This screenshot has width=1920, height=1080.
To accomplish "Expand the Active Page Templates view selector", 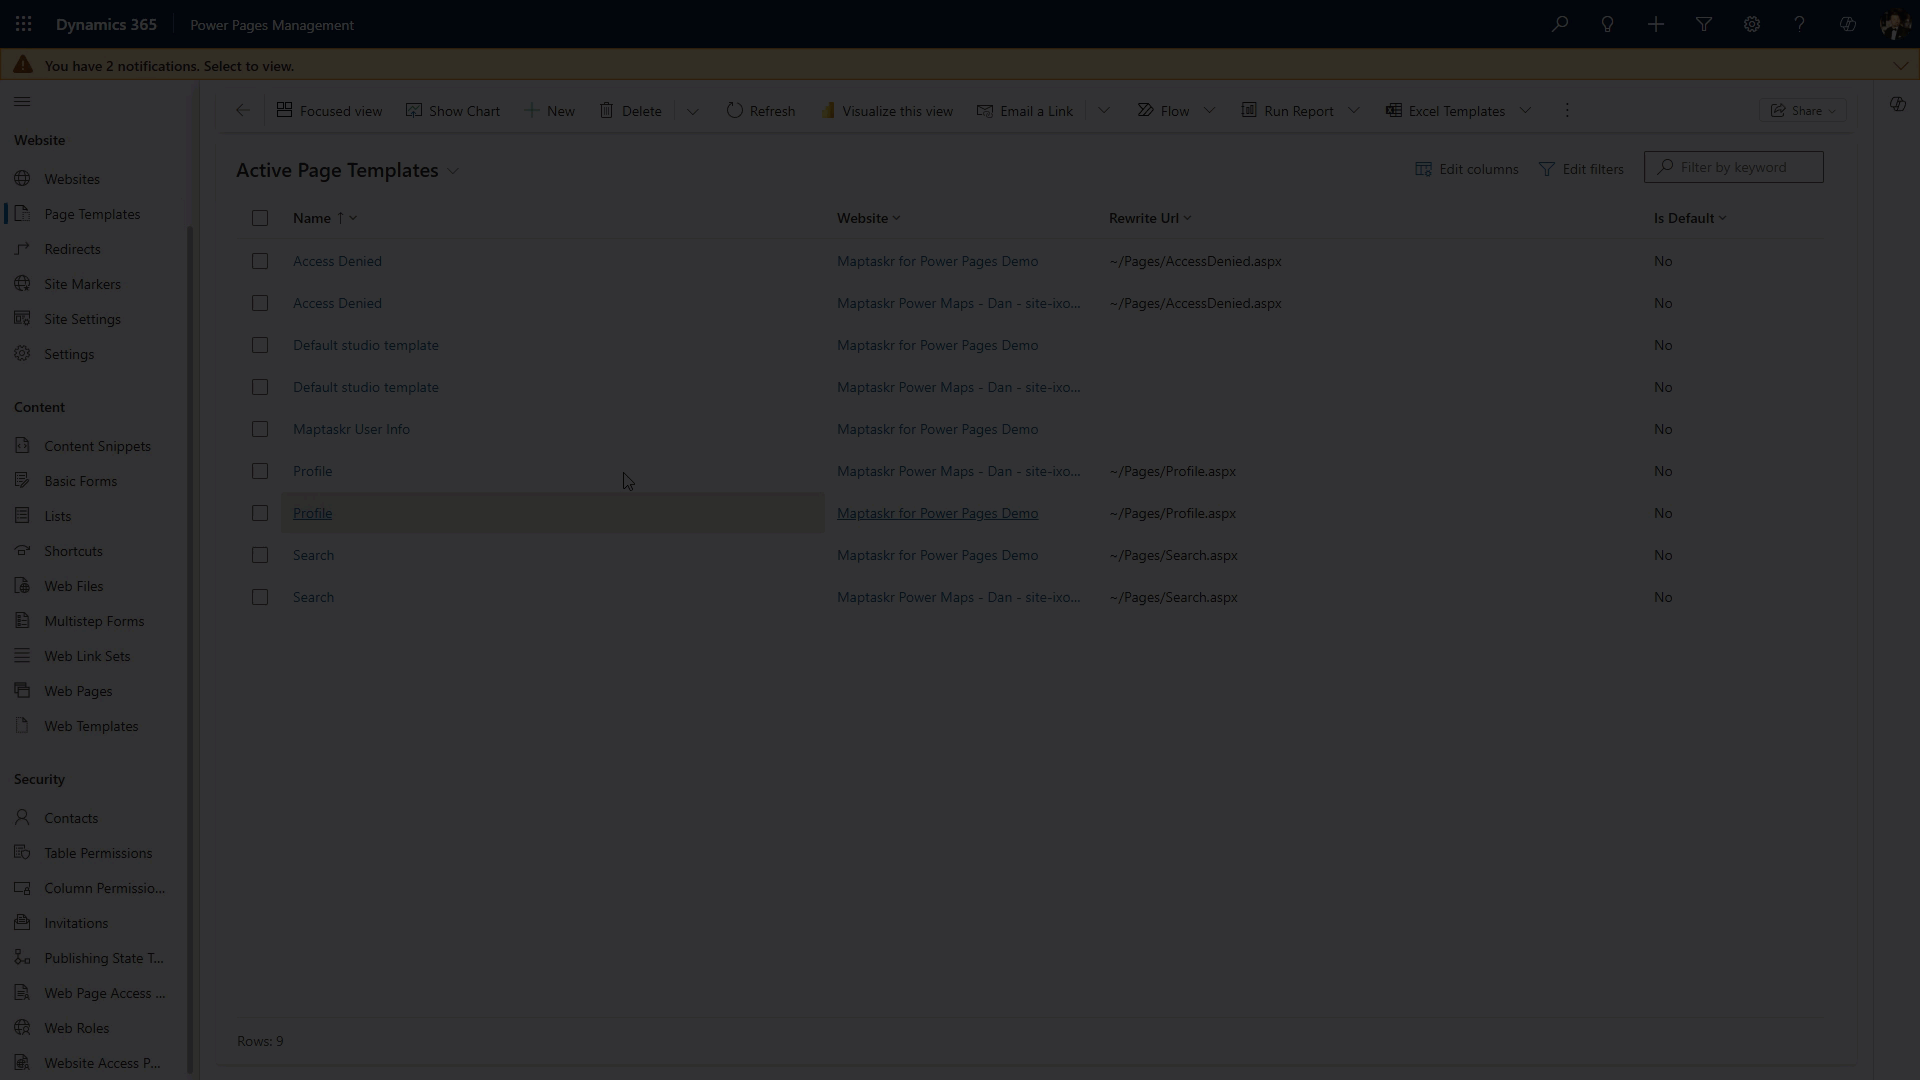I will coord(454,171).
